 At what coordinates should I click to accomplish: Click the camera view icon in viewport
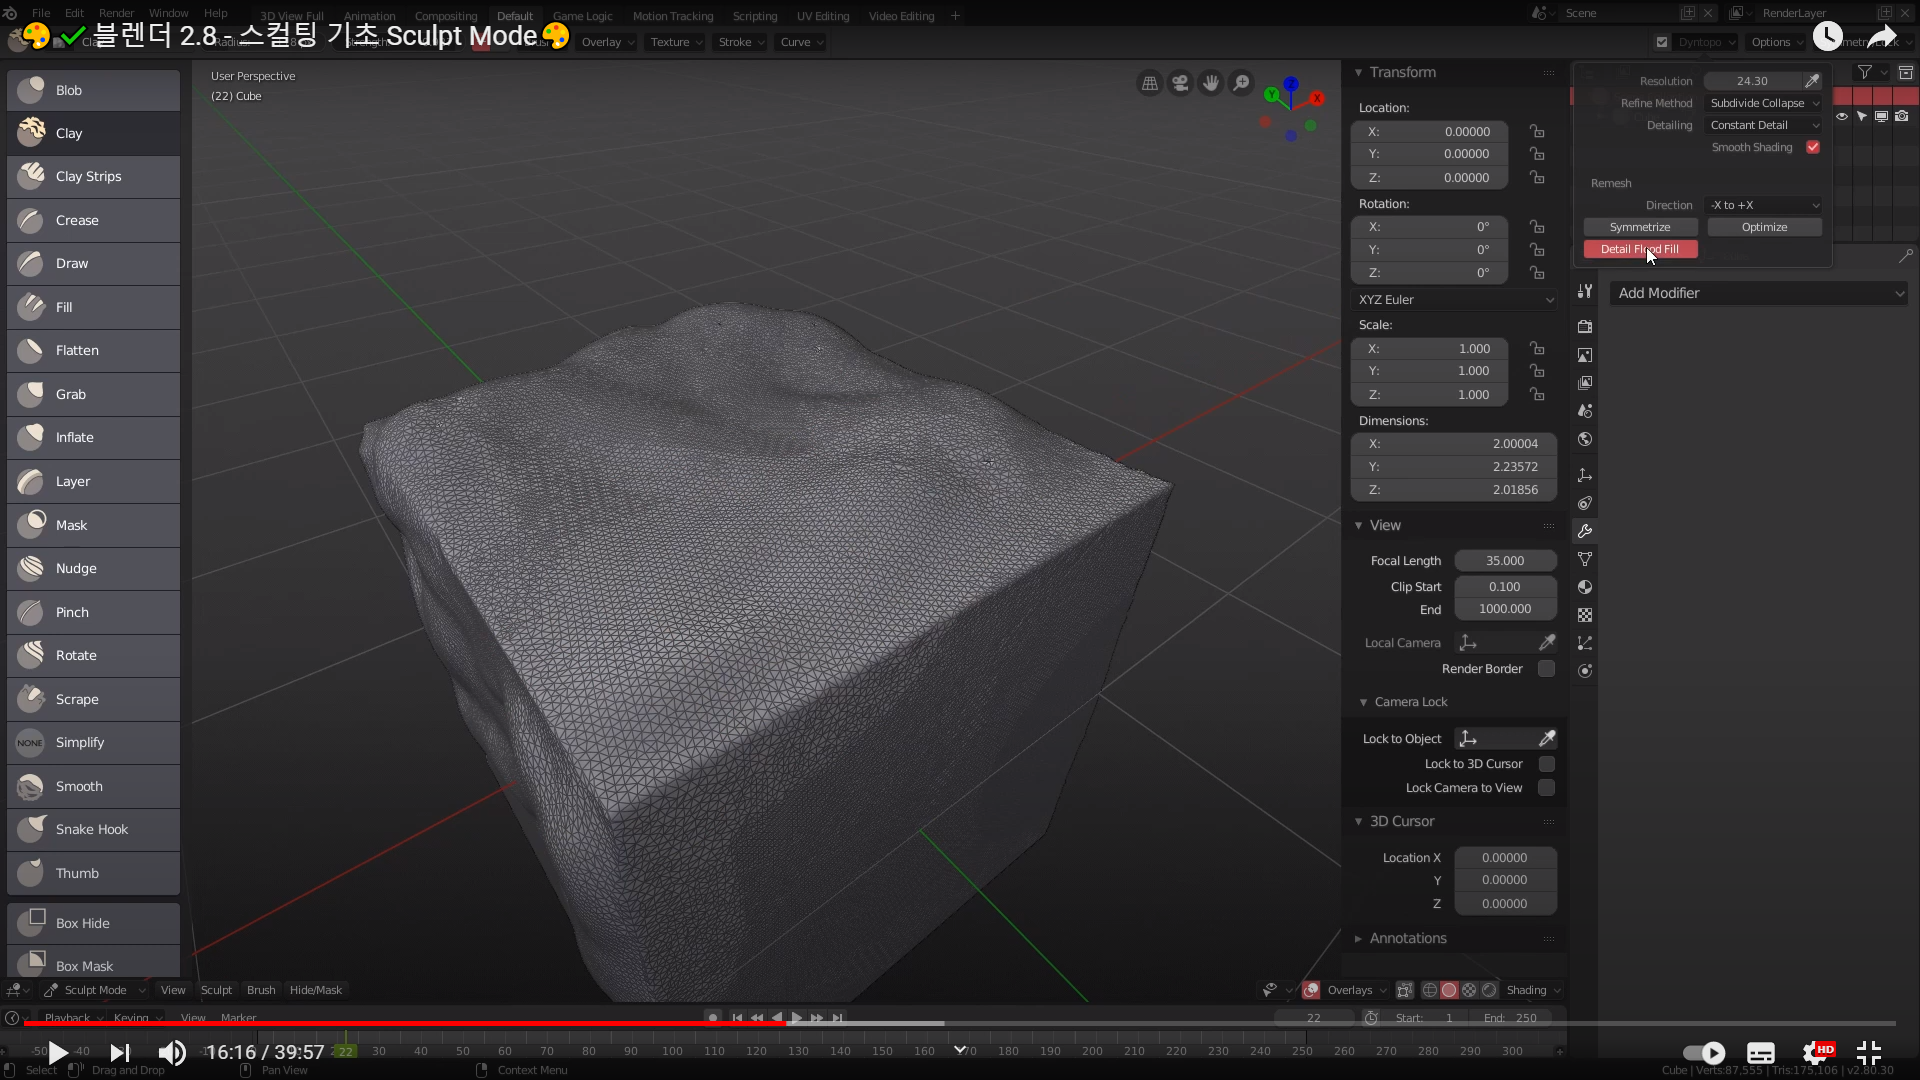click(x=1180, y=84)
